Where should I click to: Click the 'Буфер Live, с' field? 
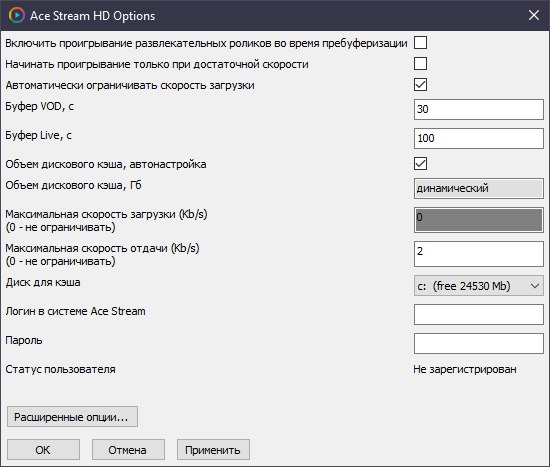(479, 138)
